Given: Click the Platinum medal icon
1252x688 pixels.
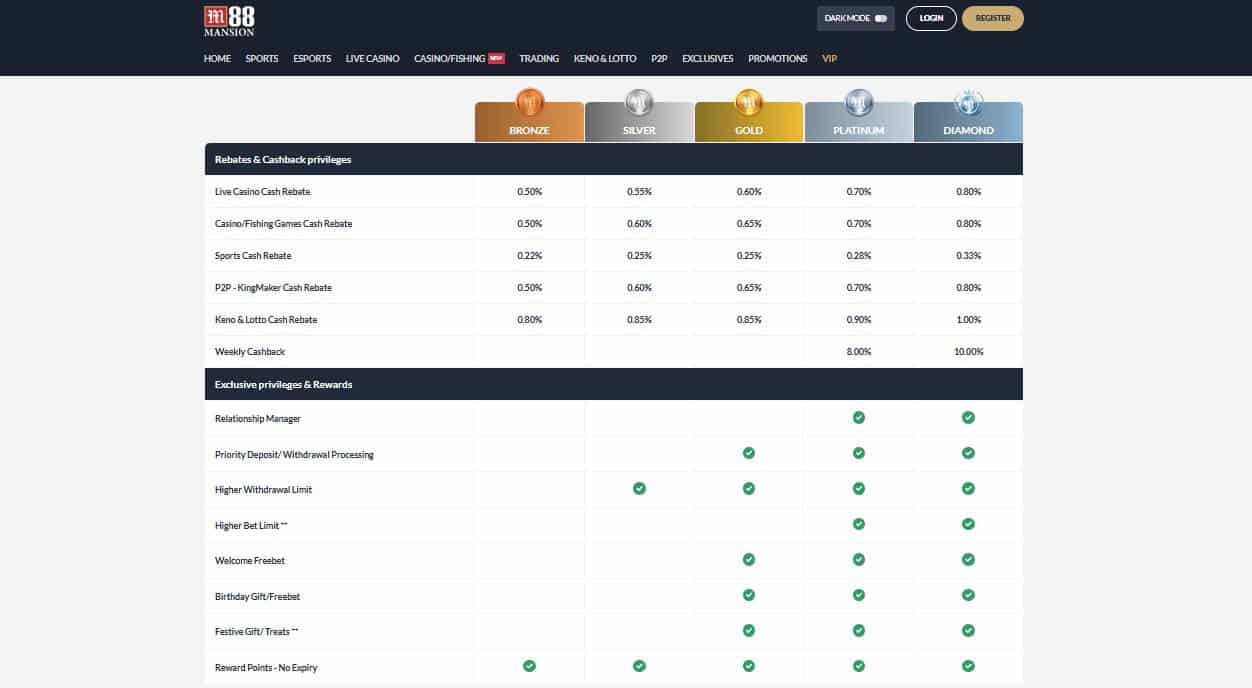Looking at the screenshot, I should (x=859, y=102).
